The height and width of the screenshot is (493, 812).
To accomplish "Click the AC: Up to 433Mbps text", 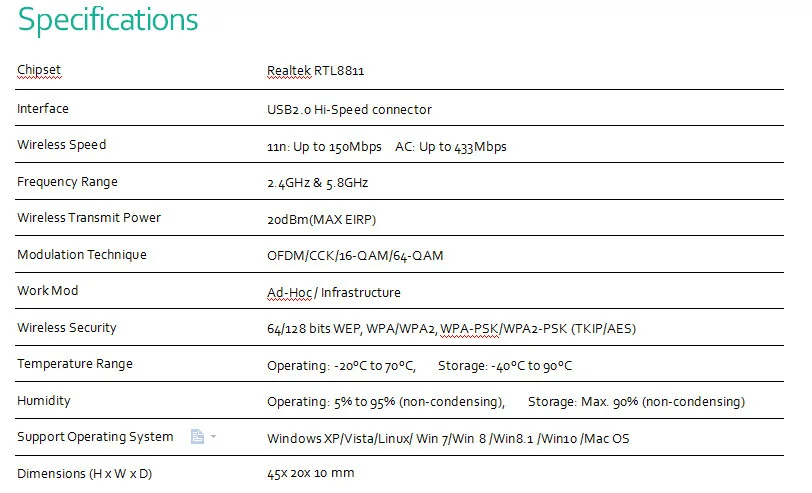I will point(451,146).
